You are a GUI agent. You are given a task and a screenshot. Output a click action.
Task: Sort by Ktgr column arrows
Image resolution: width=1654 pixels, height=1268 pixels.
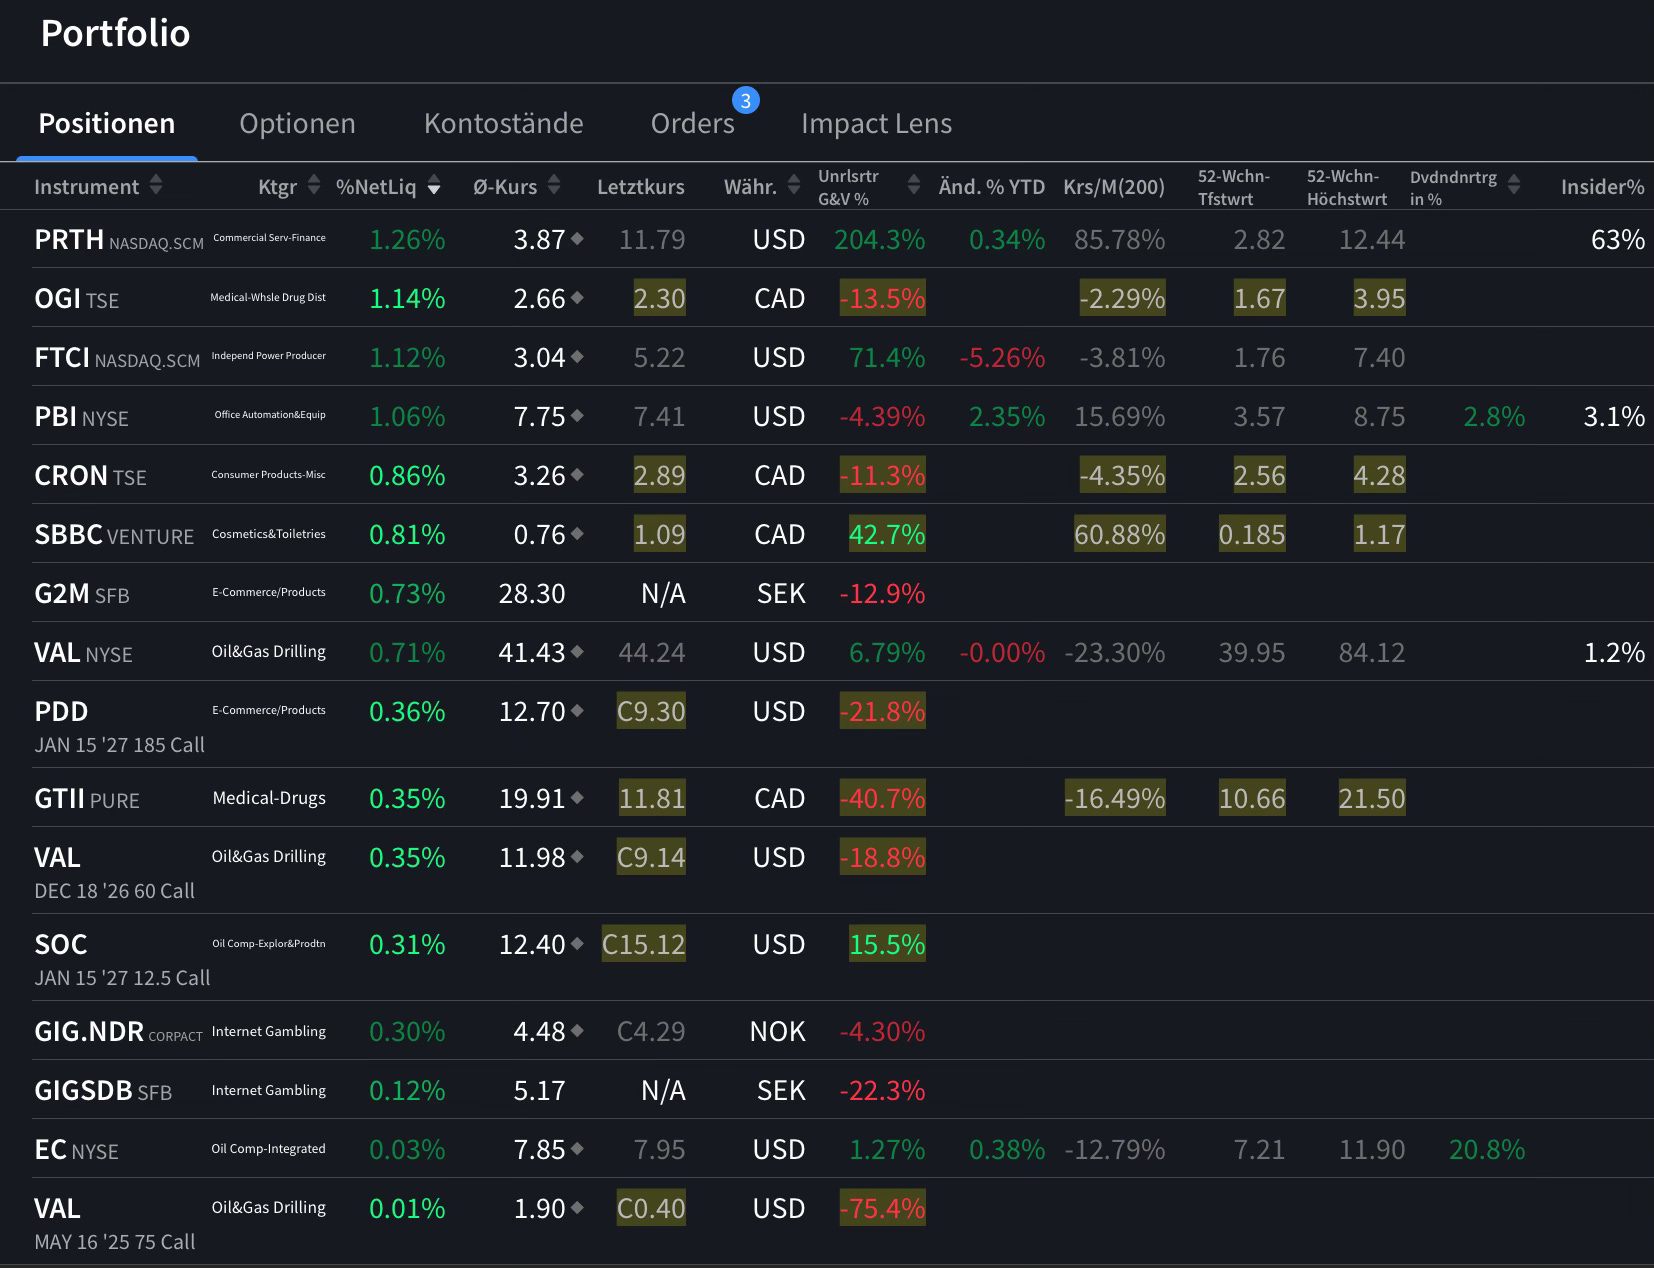tap(313, 186)
